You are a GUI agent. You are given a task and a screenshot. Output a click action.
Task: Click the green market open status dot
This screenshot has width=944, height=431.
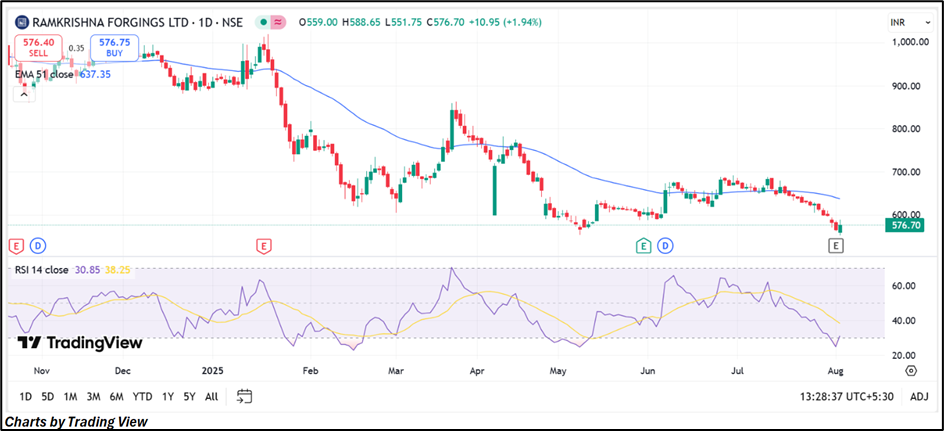click(262, 21)
